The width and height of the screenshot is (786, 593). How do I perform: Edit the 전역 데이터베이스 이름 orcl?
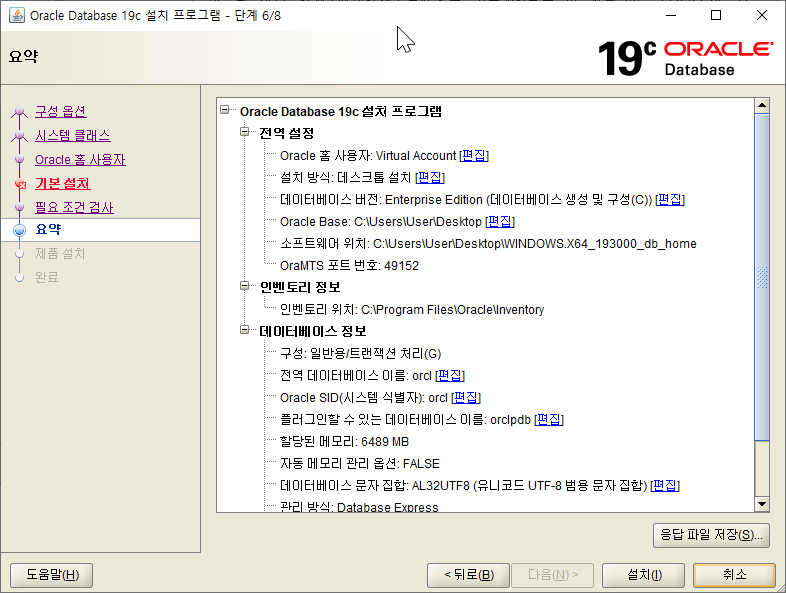click(x=450, y=375)
